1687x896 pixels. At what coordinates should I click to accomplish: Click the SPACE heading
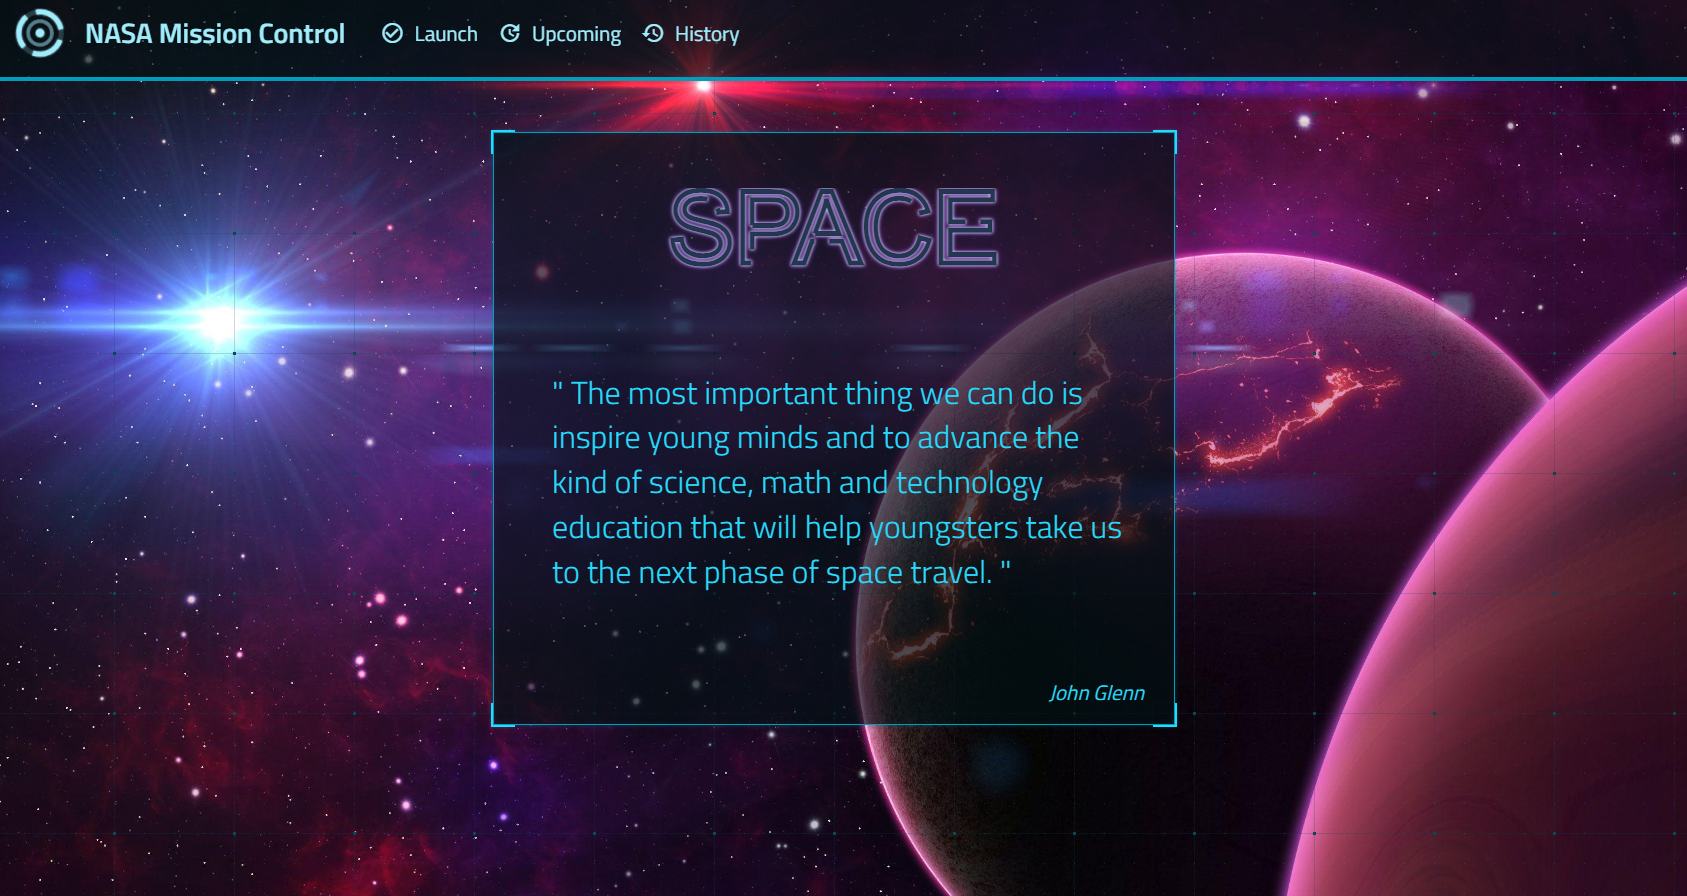coord(834,228)
